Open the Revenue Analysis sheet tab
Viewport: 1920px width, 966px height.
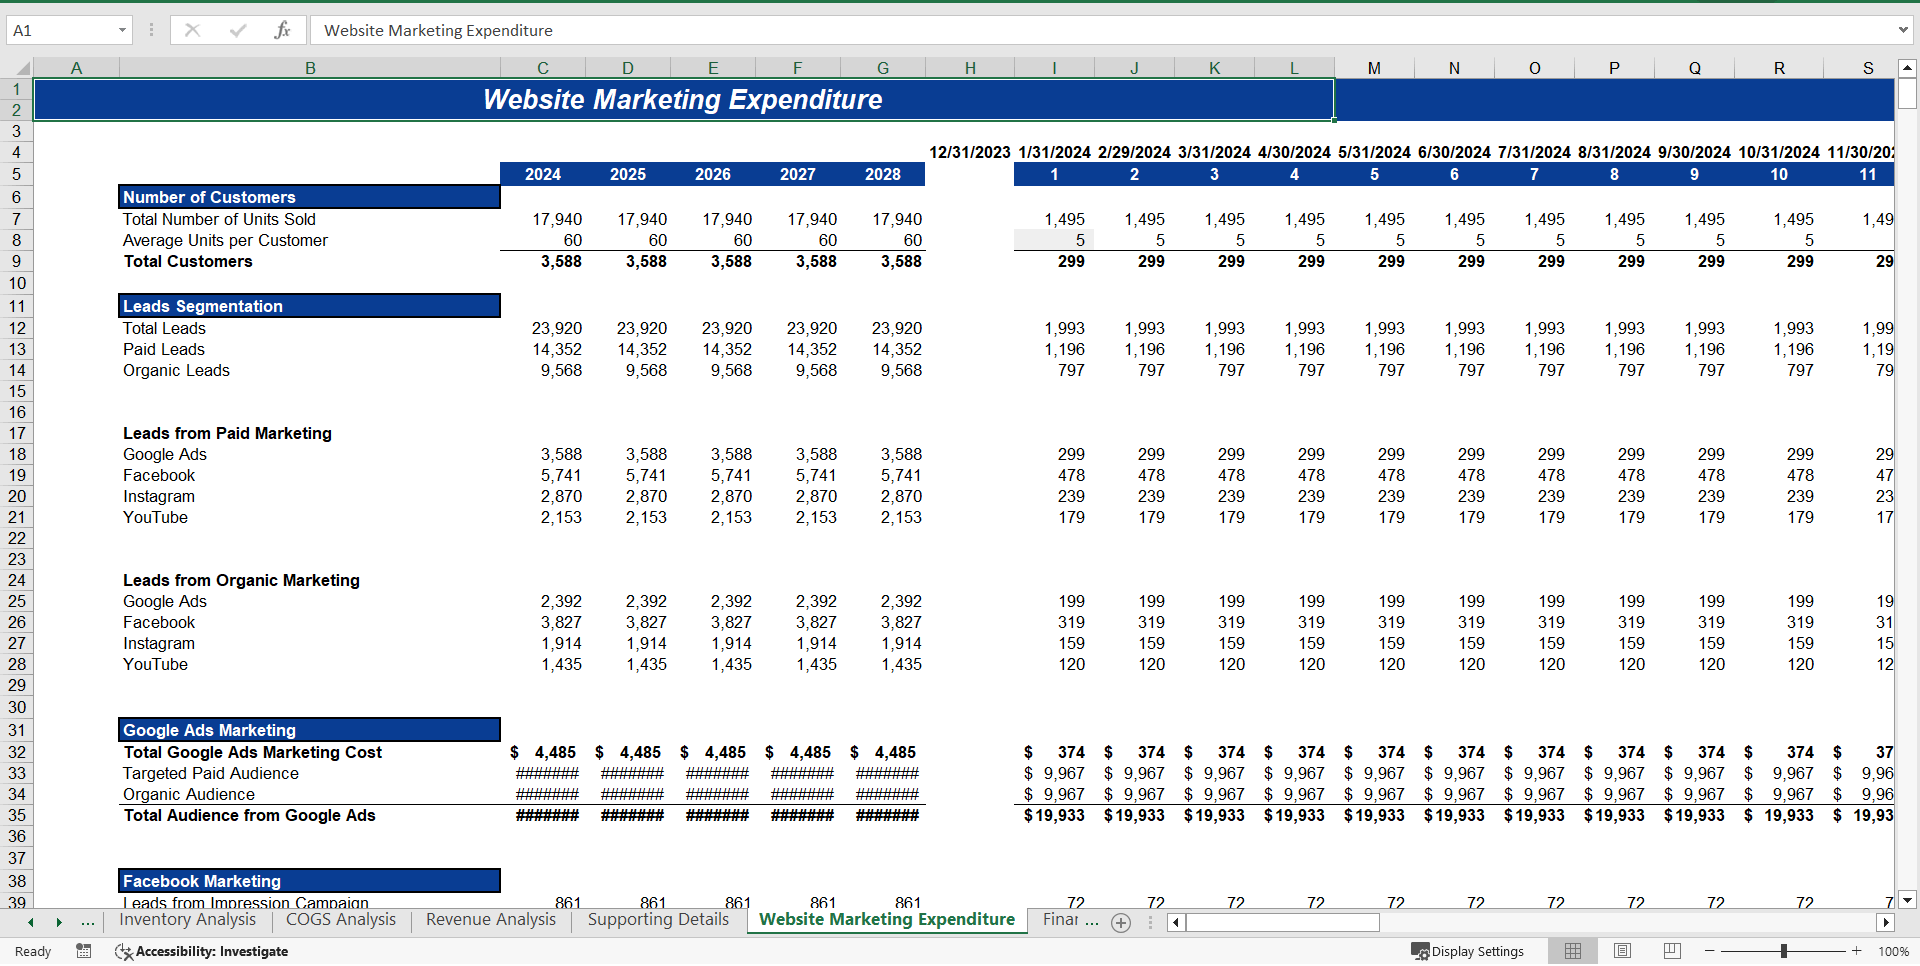491,920
